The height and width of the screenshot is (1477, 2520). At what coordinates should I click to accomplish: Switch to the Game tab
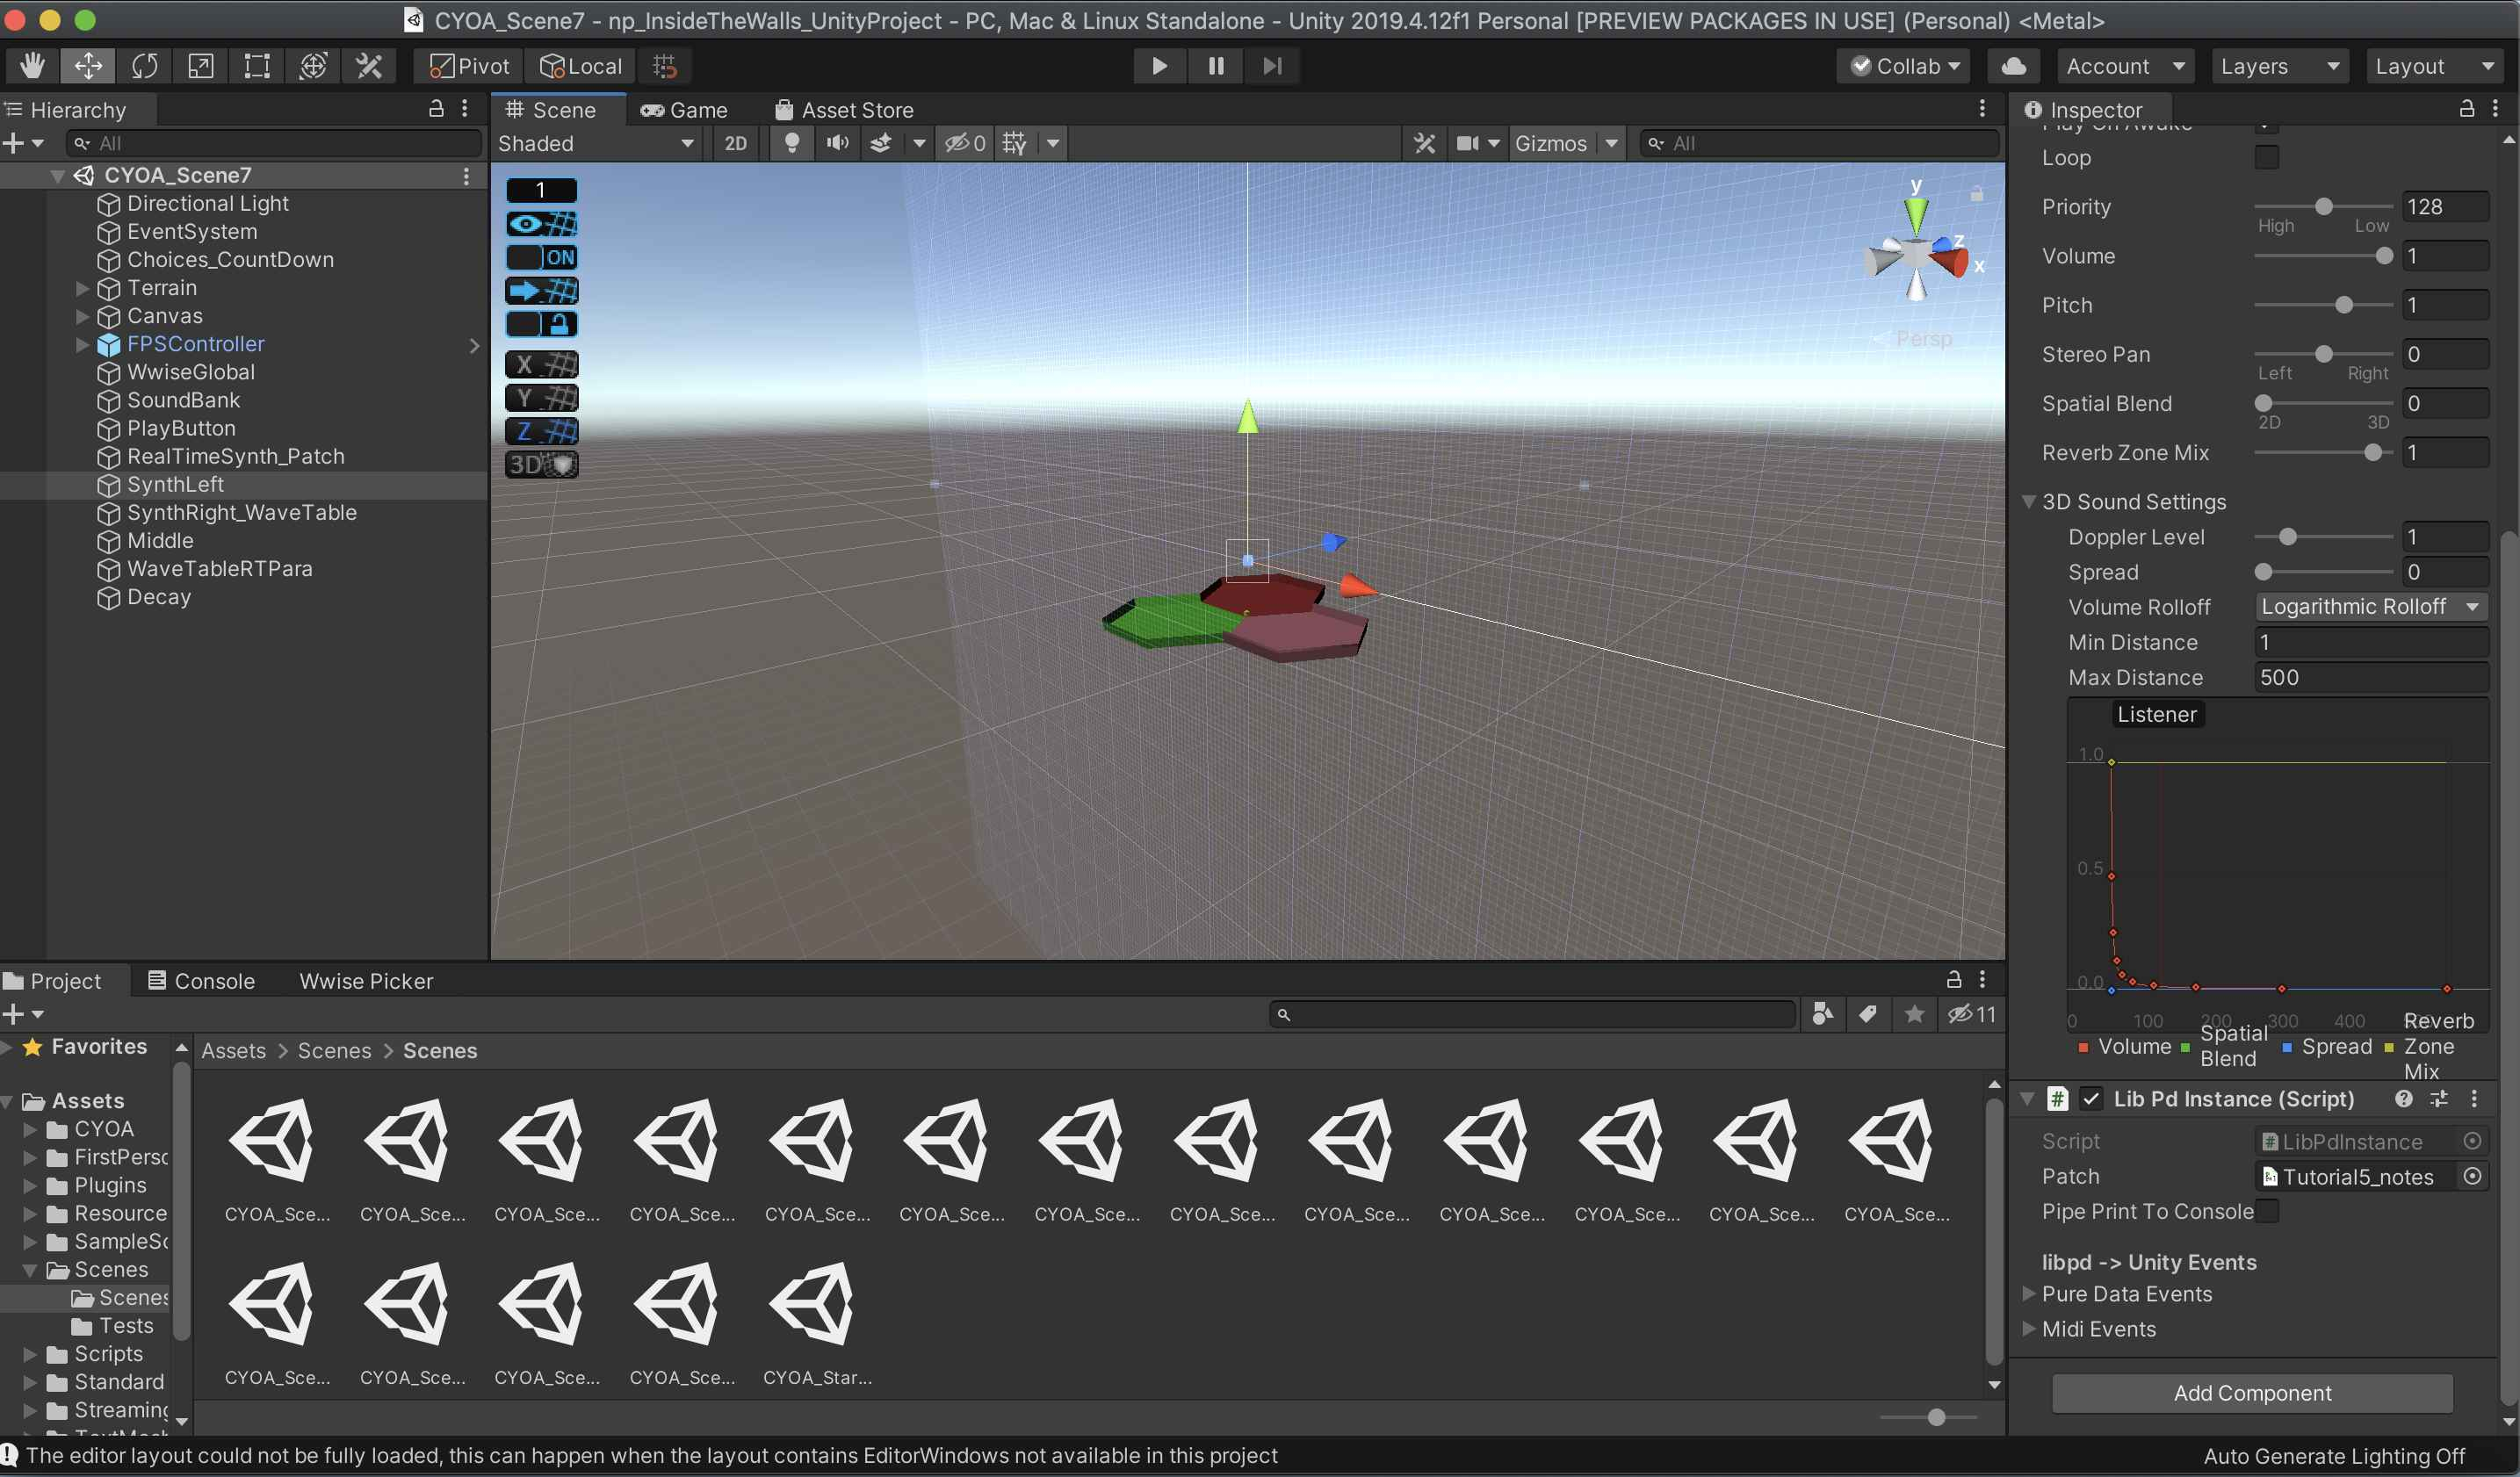coord(685,110)
